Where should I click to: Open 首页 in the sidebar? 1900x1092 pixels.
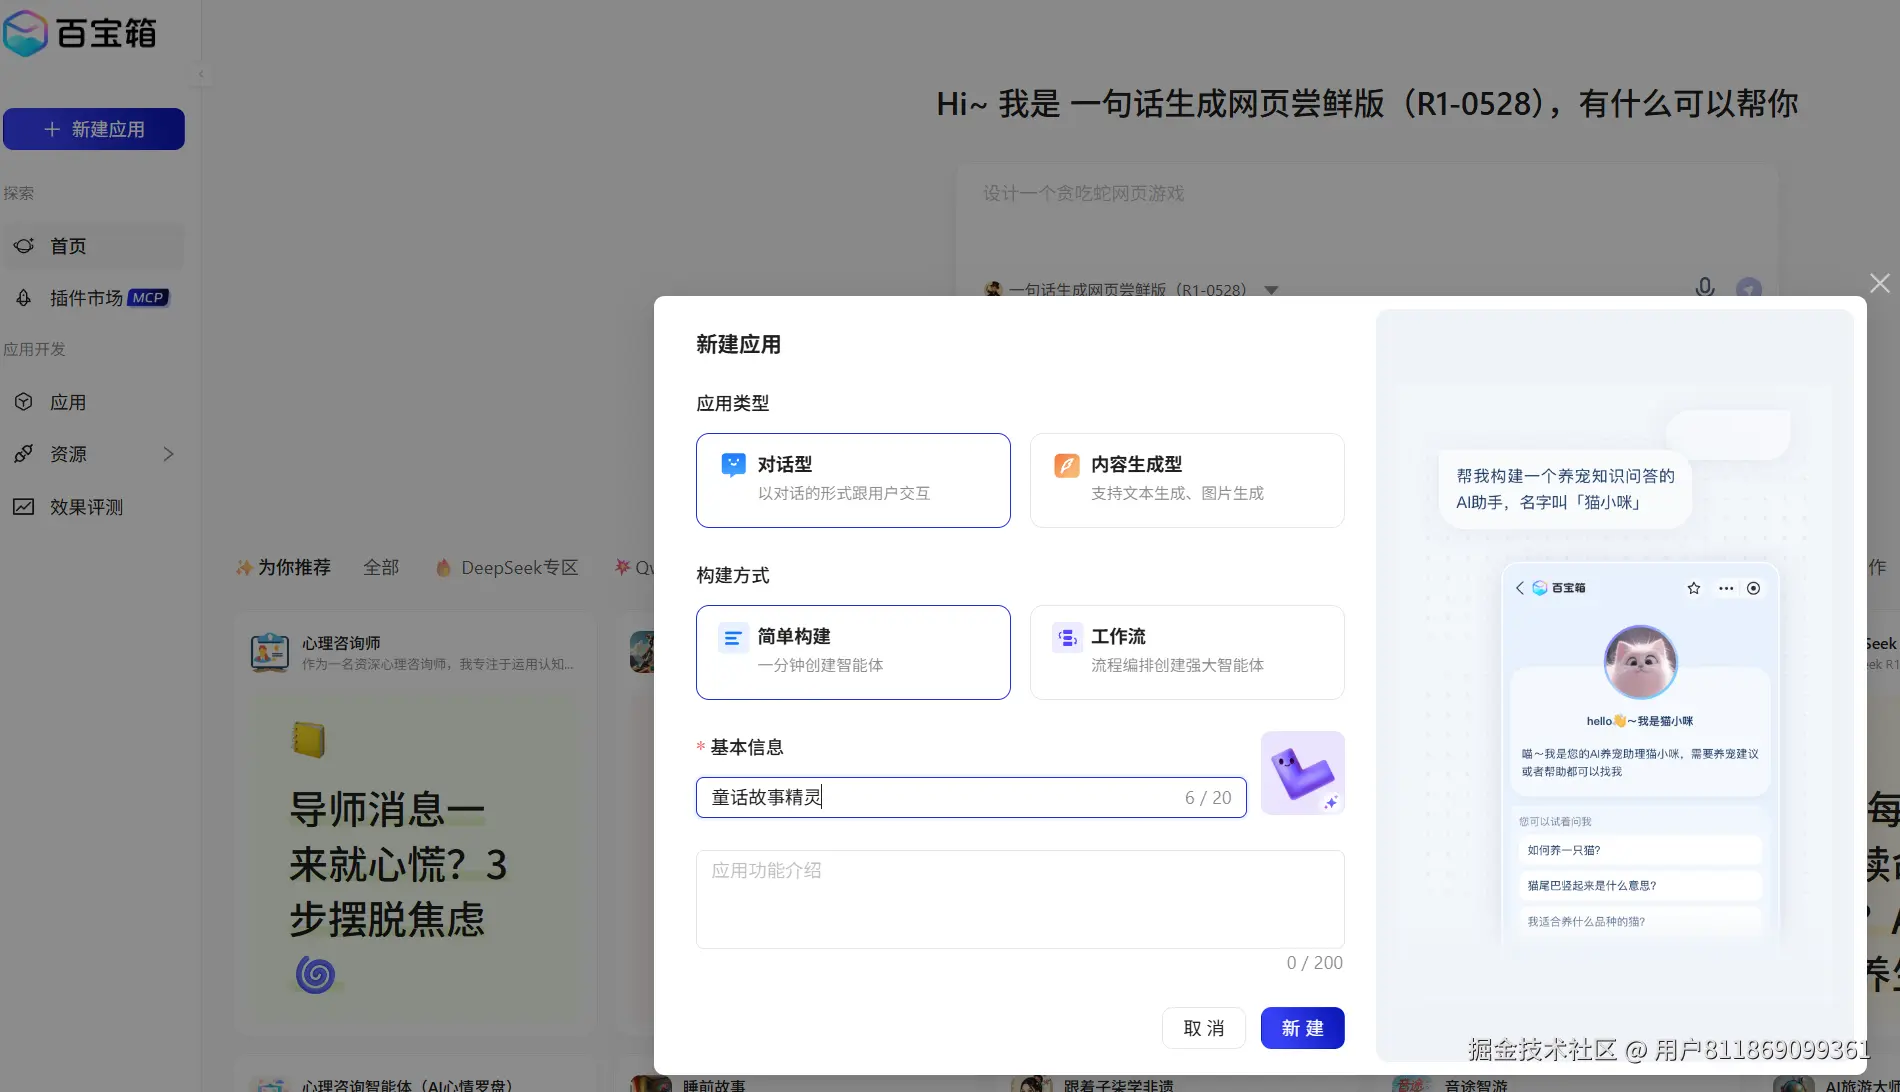tap(94, 246)
